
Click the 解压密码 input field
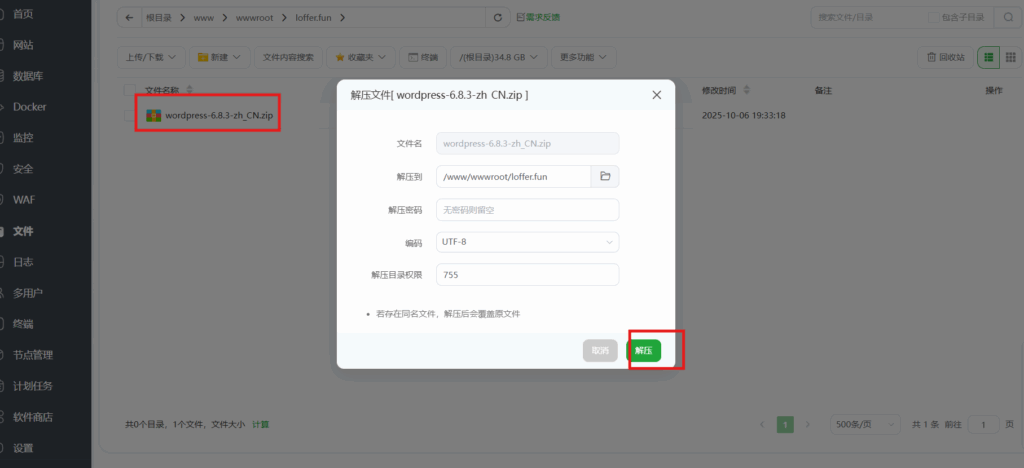[528, 210]
